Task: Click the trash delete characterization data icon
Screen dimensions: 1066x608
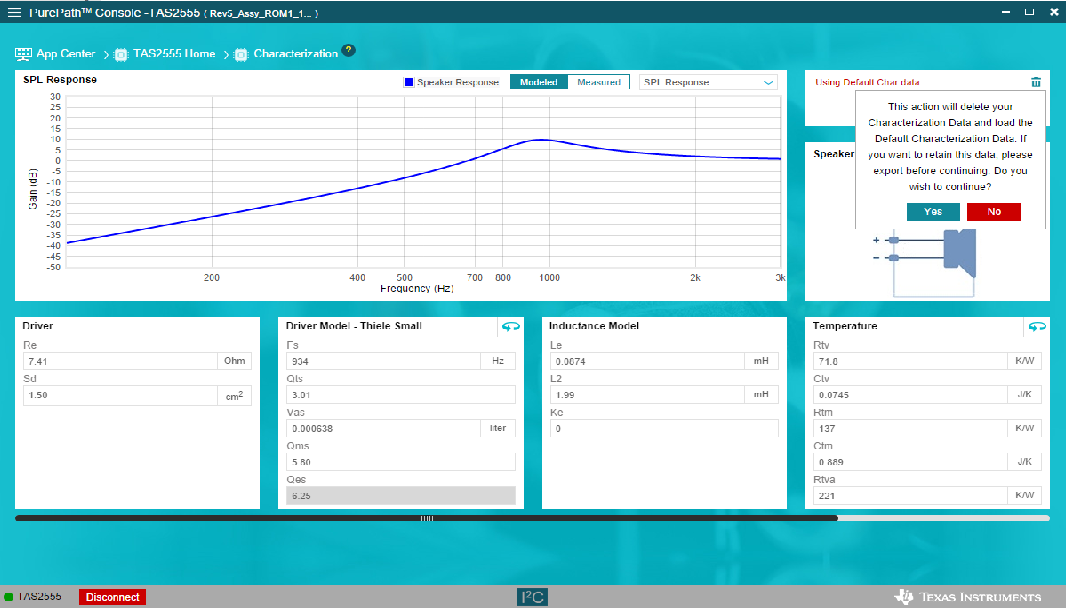Action: tap(1035, 82)
